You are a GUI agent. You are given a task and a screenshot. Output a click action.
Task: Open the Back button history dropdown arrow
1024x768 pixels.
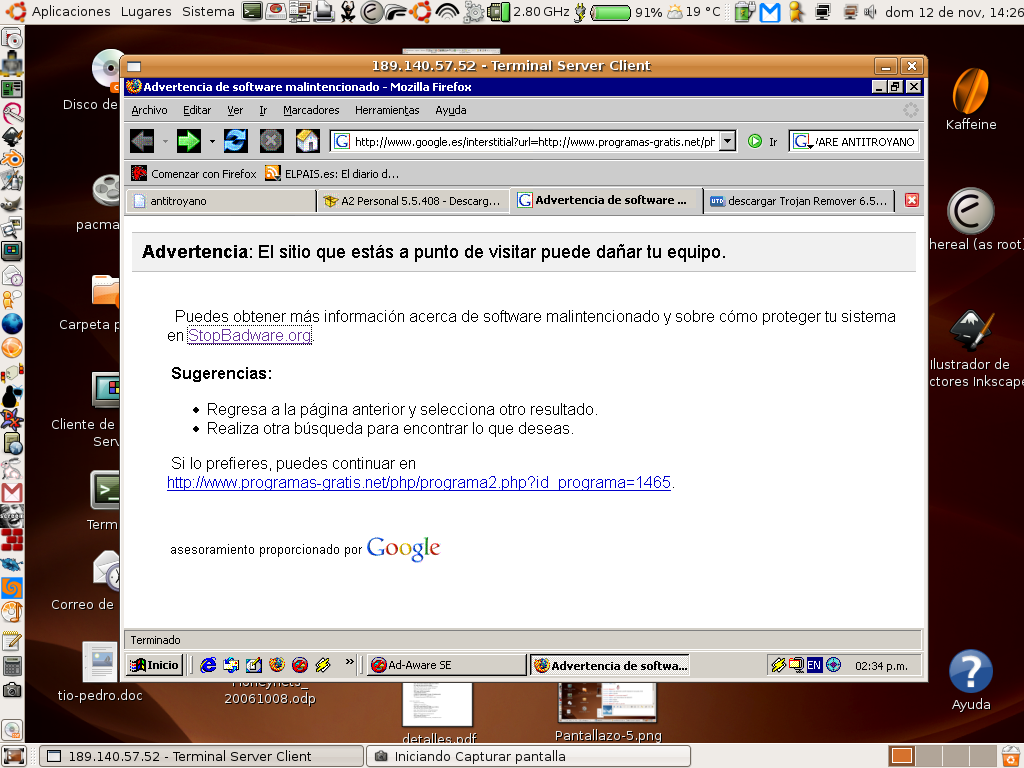point(165,141)
